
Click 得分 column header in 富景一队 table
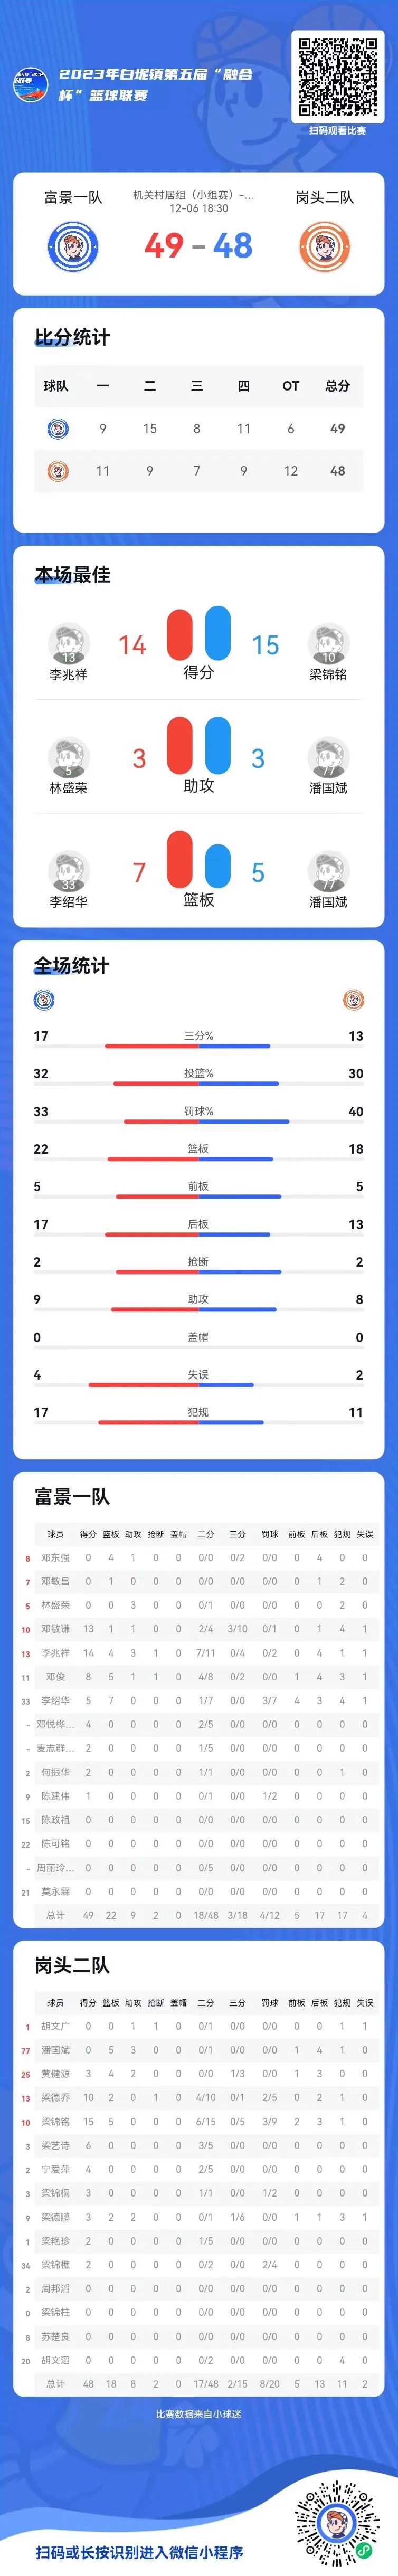(88, 1534)
